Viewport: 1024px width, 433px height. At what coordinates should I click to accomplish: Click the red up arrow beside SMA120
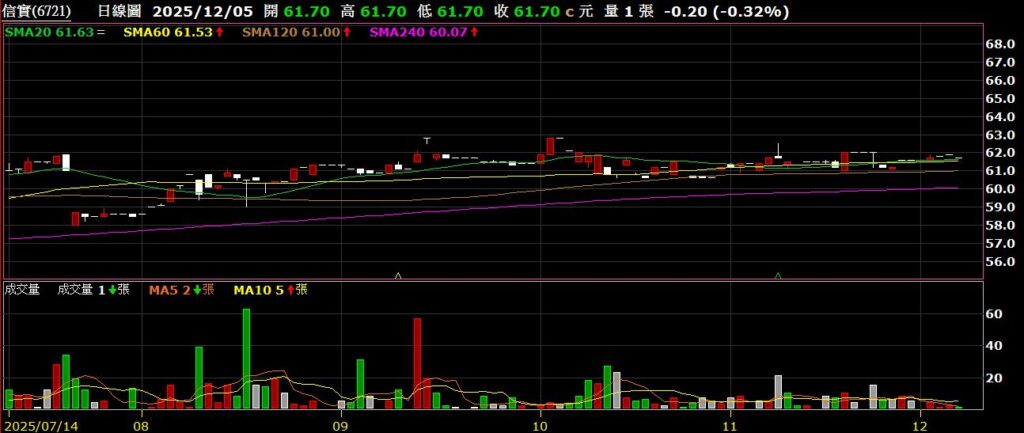[346, 33]
